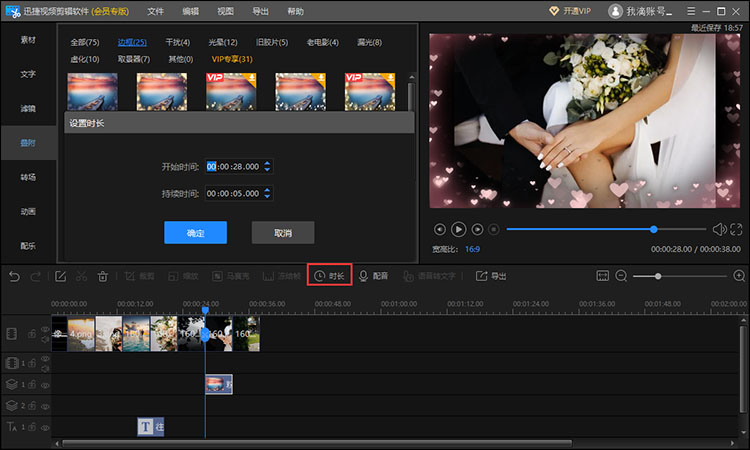Play the preview video
750x450 pixels.
[458, 230]
